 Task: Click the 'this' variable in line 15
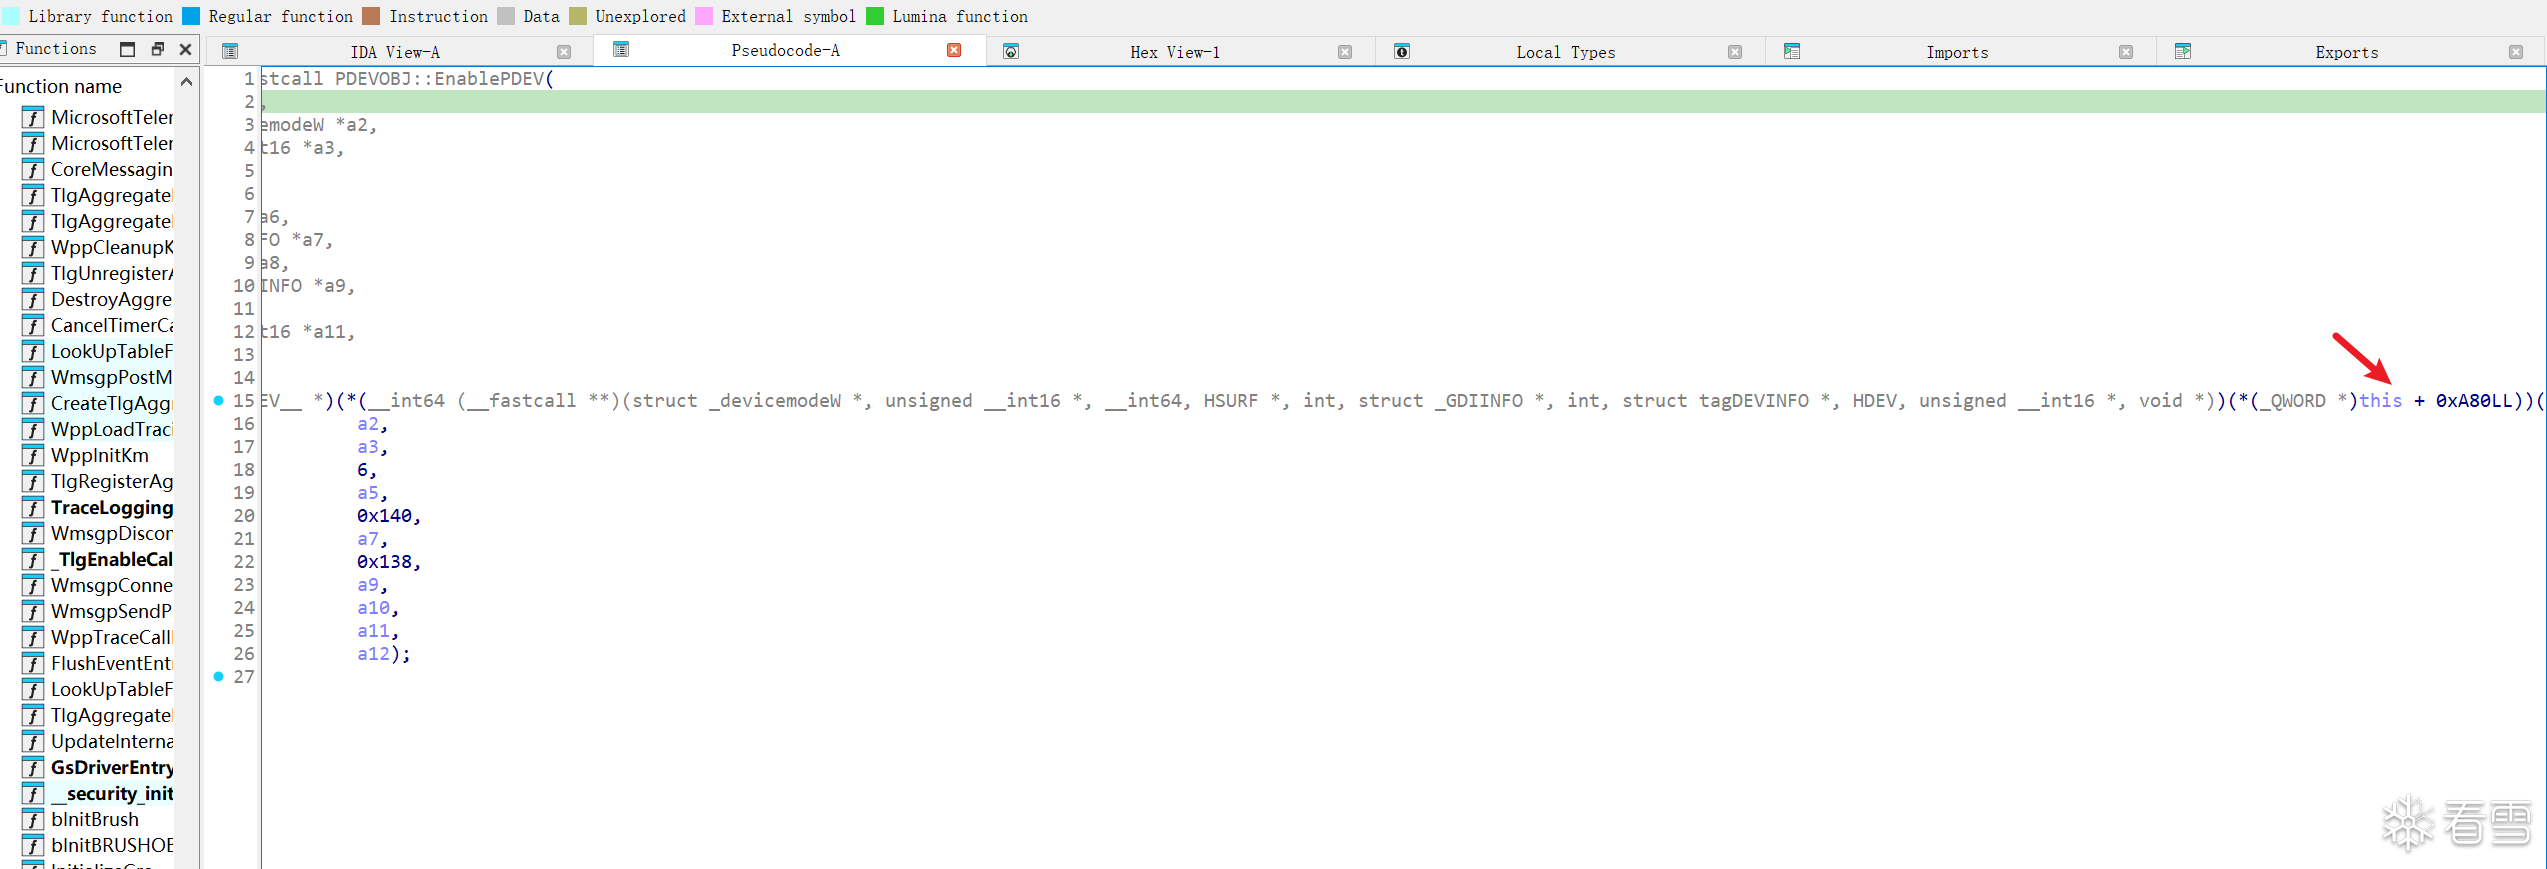(2380, 401)
